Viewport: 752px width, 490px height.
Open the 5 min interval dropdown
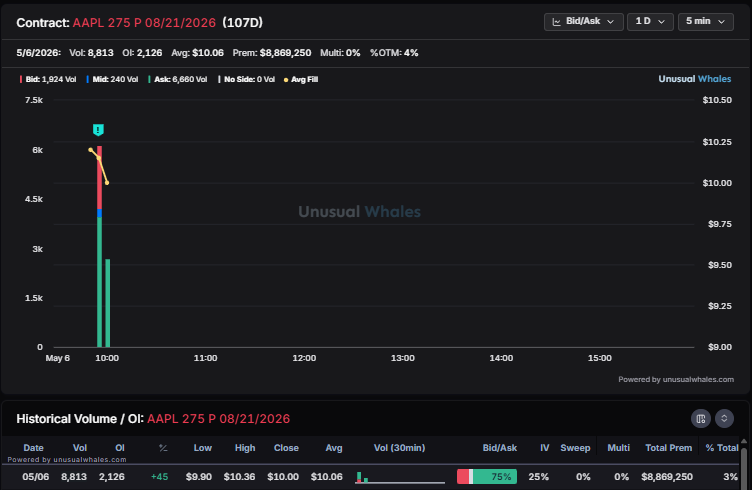[x=705, y=22]
